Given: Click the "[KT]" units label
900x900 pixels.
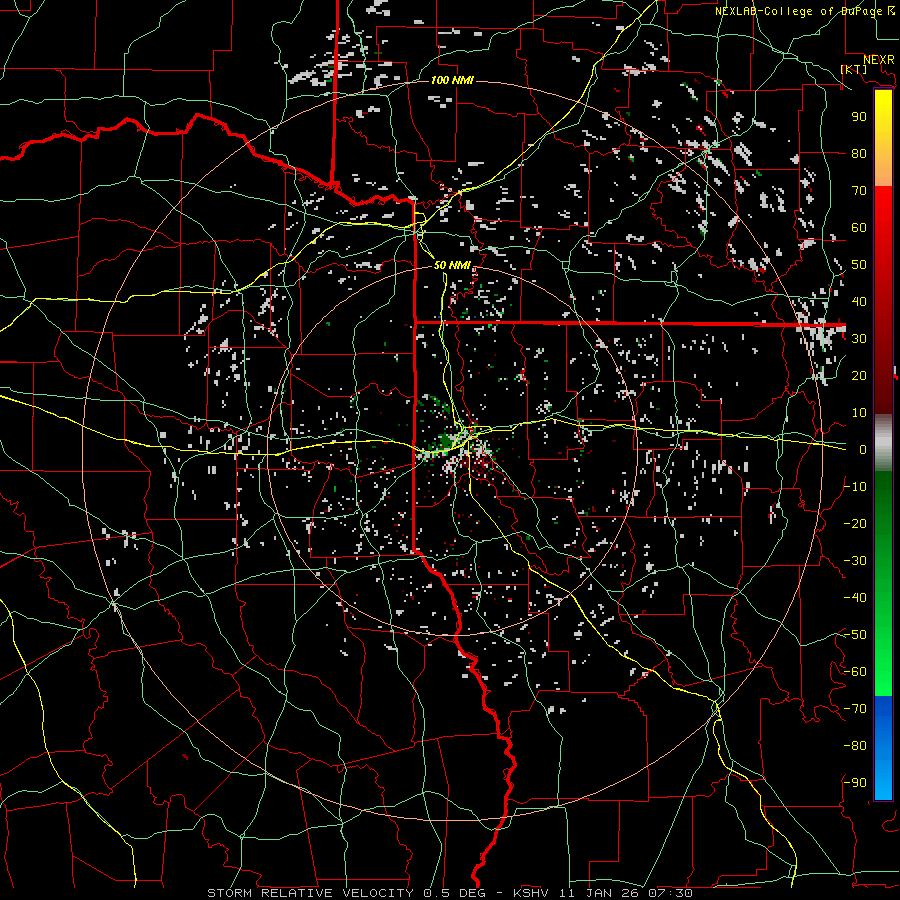Looking at the screenshot, I should [x=854, y=69].
